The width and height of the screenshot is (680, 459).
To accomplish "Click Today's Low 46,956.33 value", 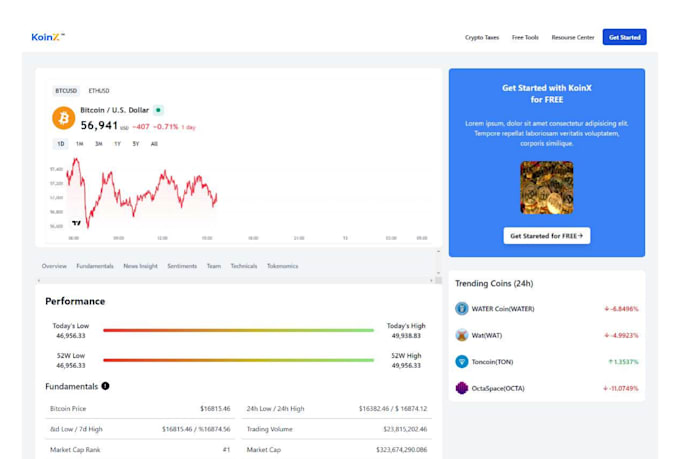I will click(x=71, y=336).
